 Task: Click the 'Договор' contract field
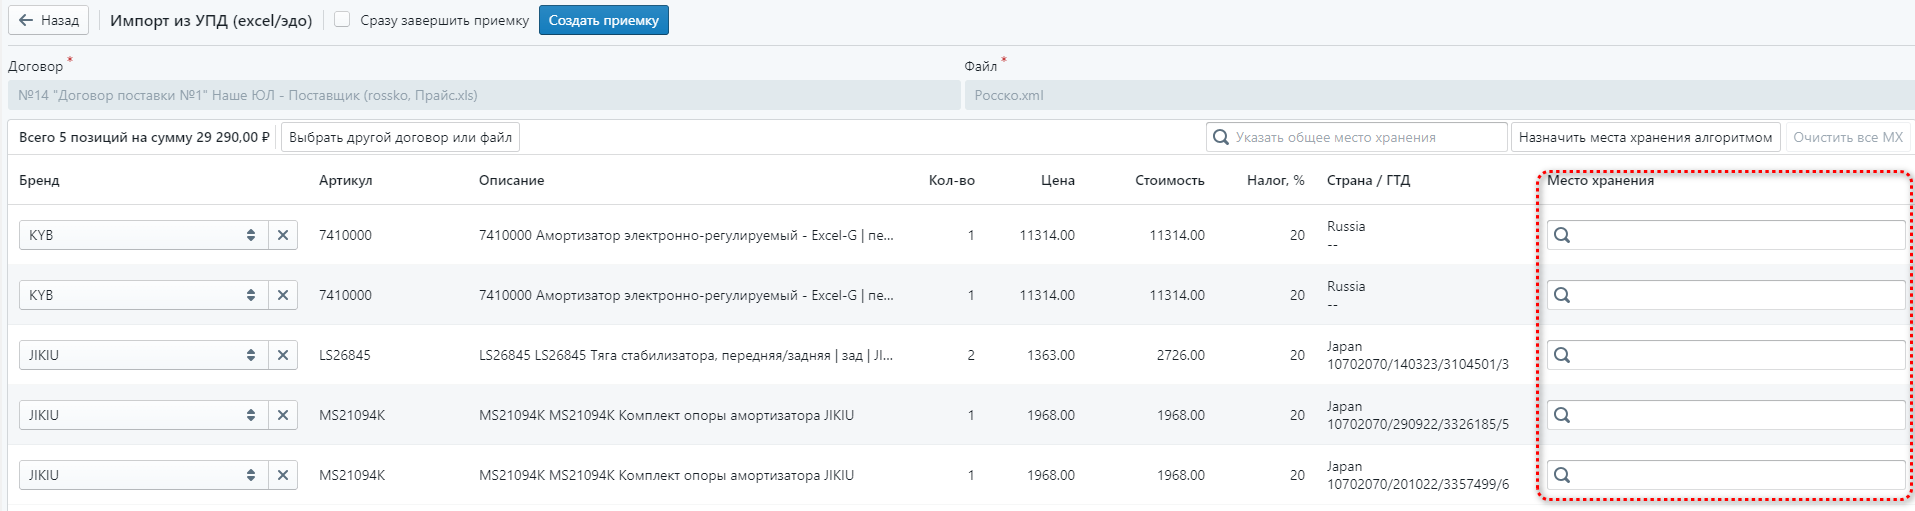tap(484, 95)
